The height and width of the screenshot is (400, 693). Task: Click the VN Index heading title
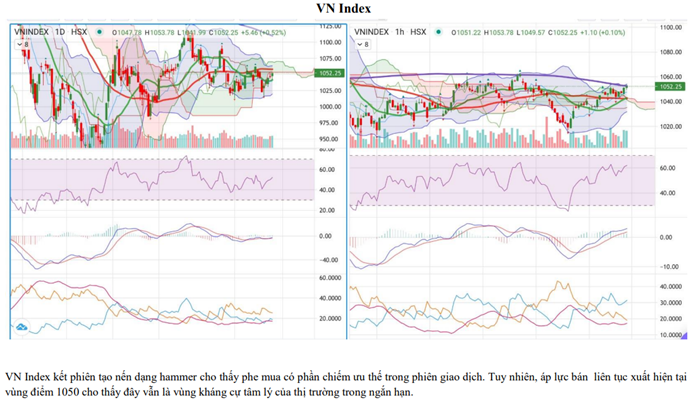[x=346, y=10]
